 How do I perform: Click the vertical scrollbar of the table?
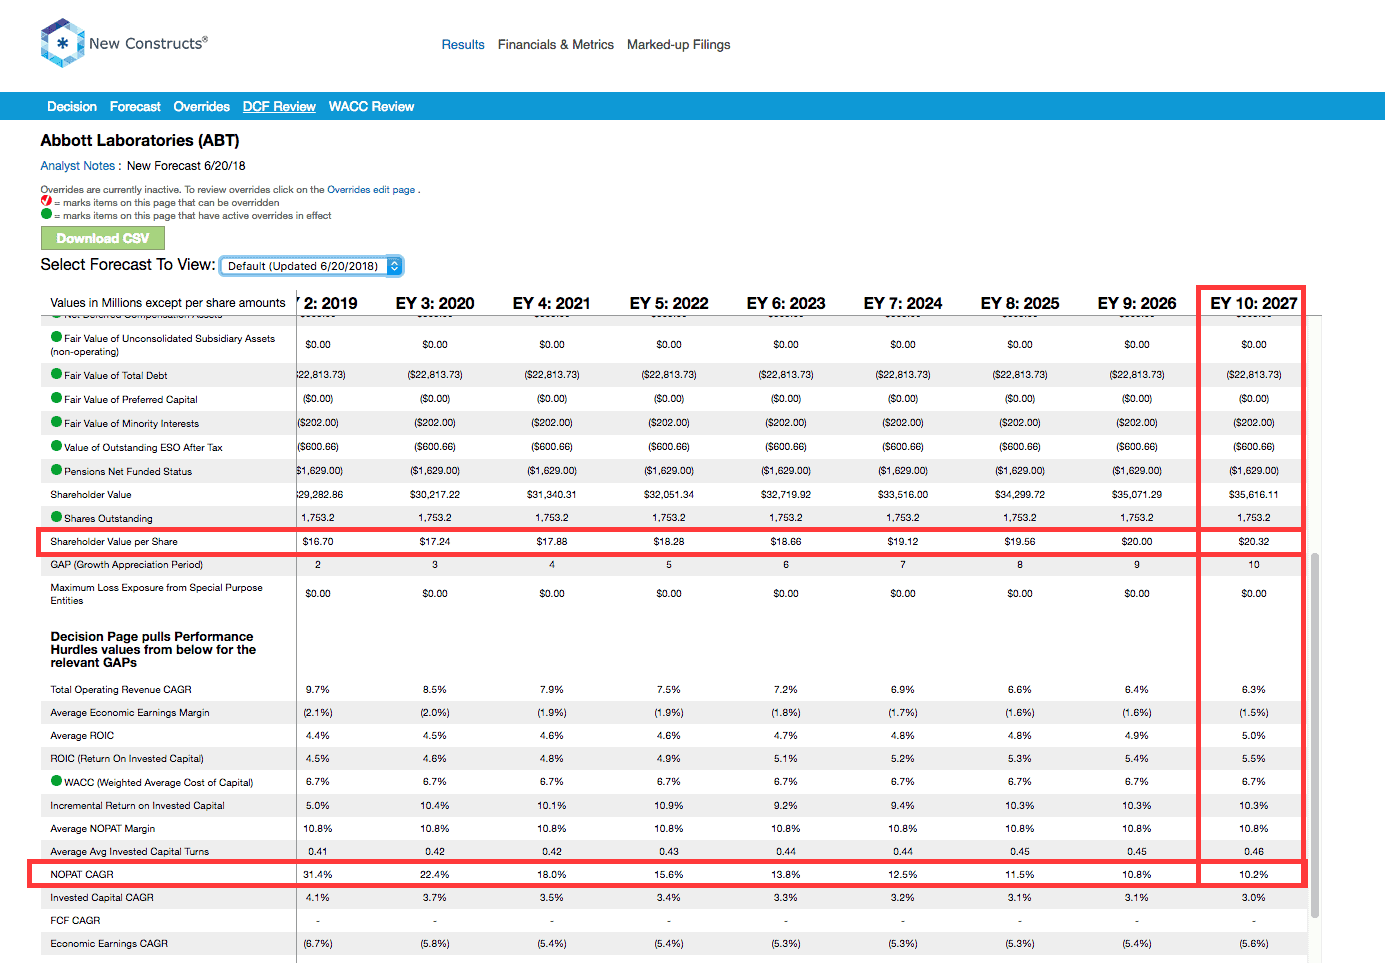pos(1315,735)
